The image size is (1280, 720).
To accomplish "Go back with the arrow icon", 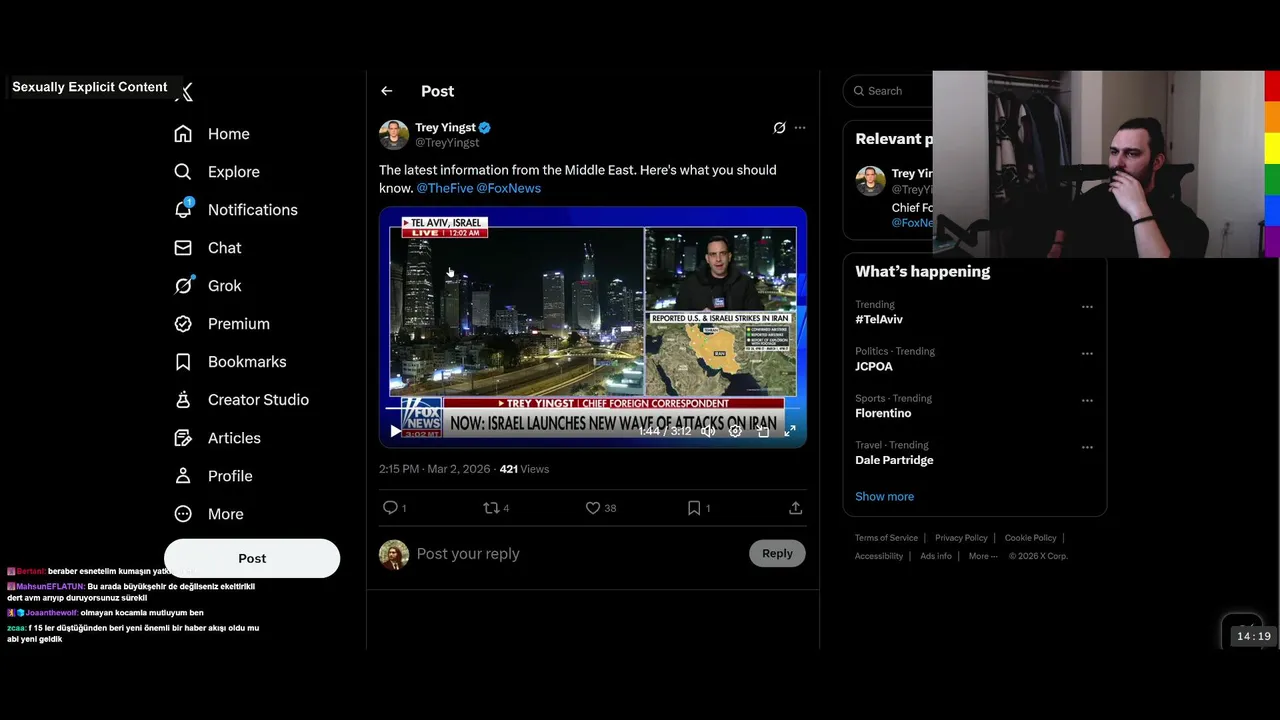I will [x=387, y=91].
